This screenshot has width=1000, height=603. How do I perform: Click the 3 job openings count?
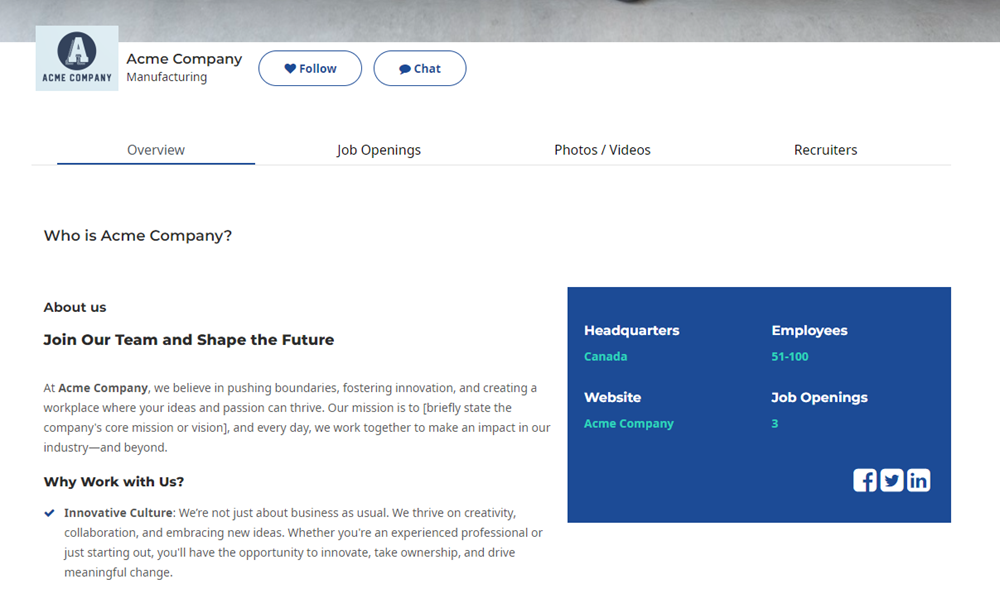coord(774,423)
